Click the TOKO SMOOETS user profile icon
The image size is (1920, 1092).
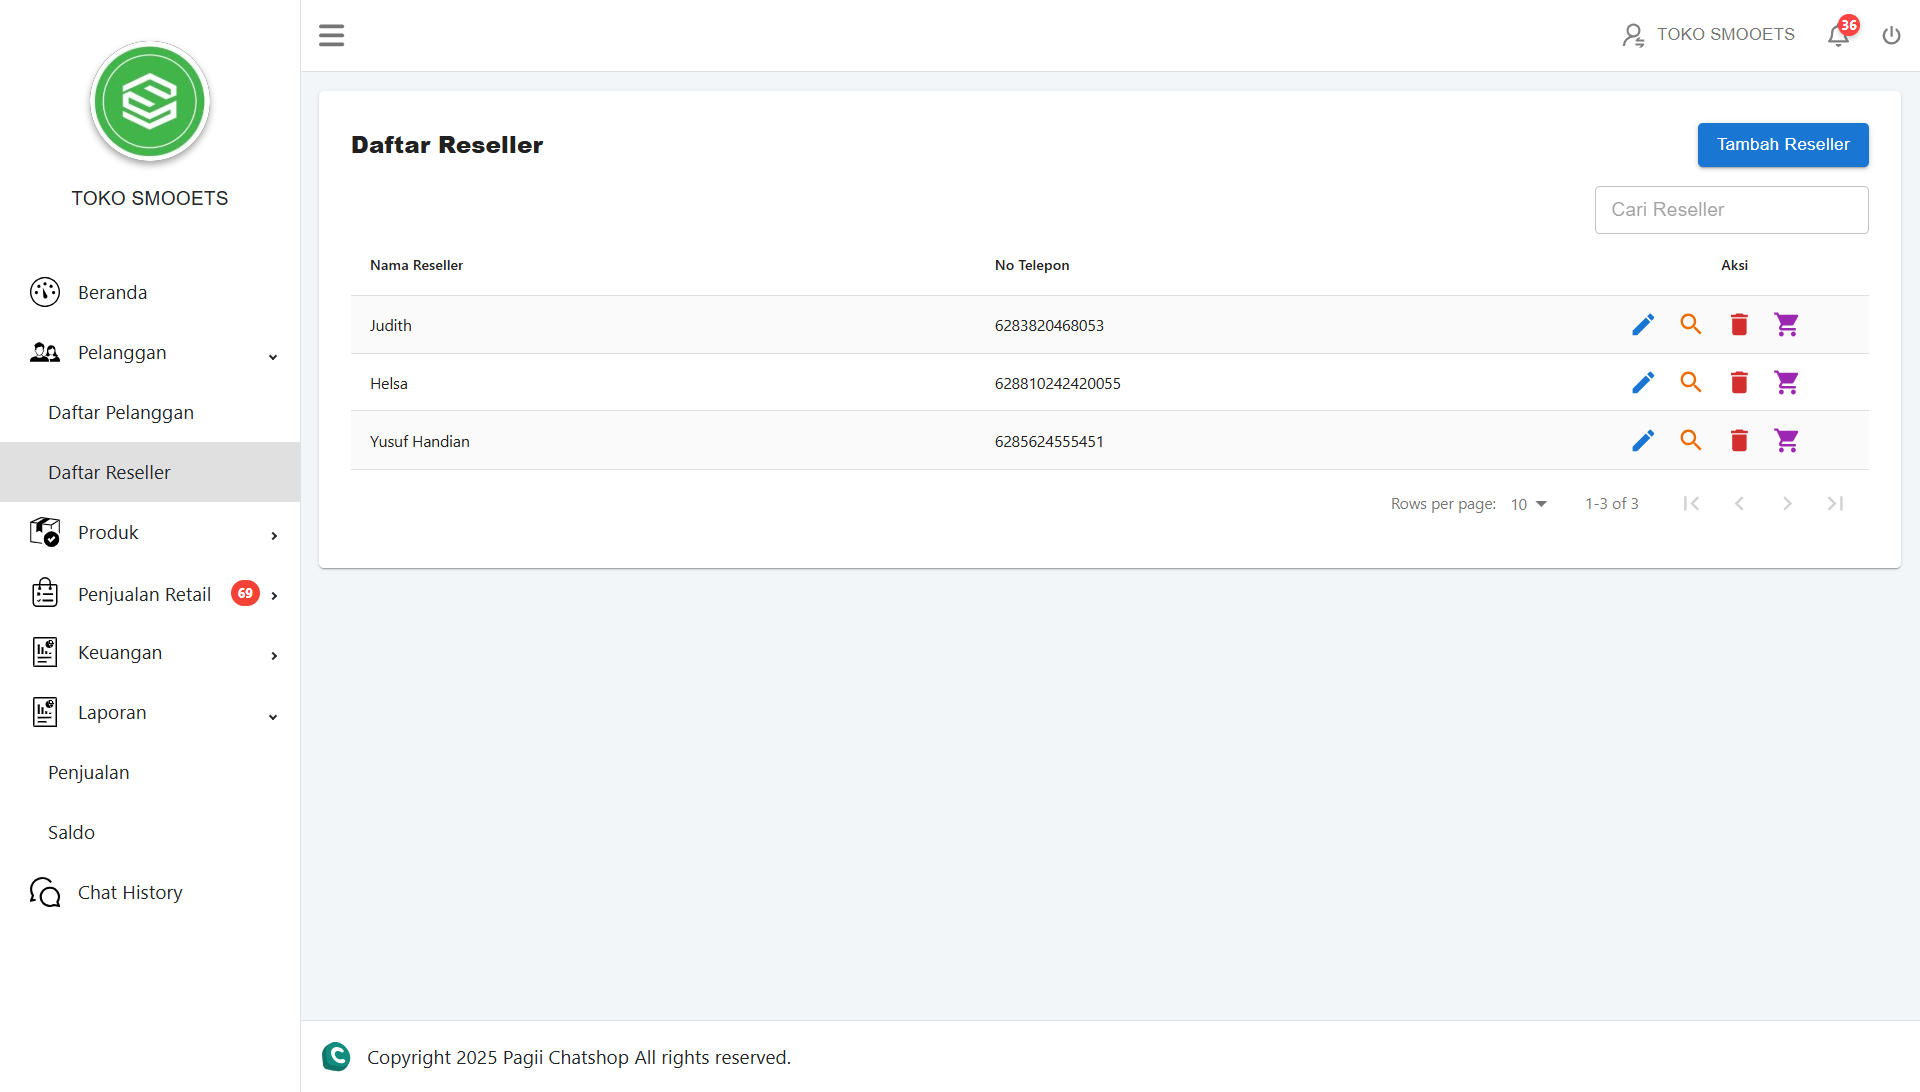(1633, 36)
